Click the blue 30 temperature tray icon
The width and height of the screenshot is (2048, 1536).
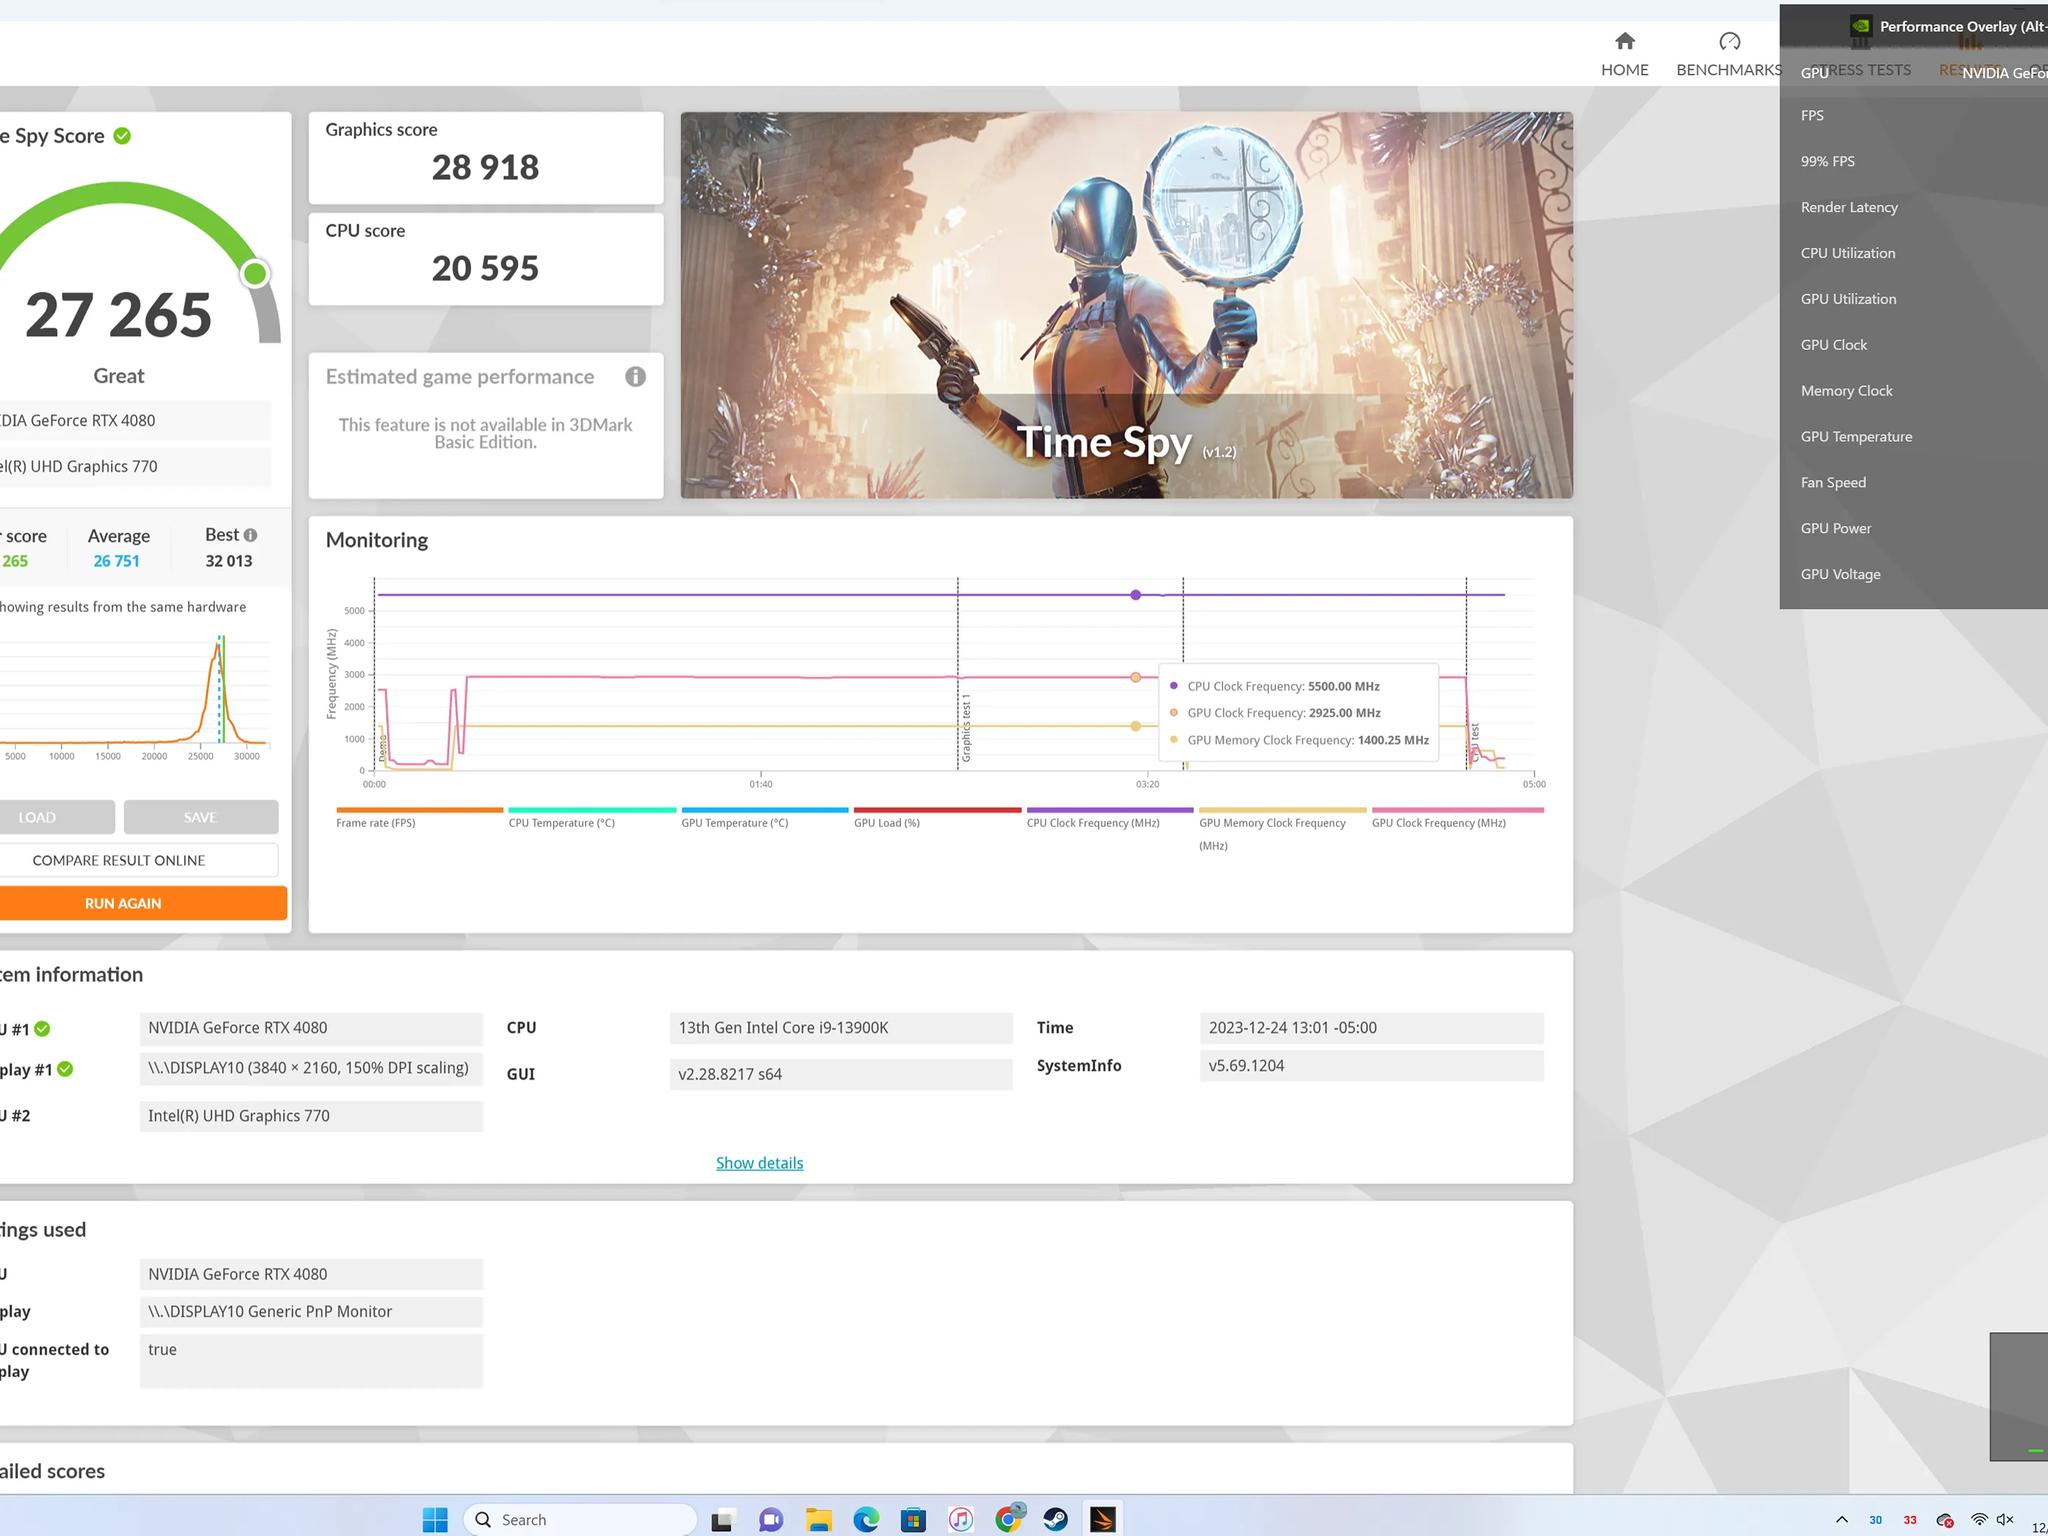[1875, 1520]
